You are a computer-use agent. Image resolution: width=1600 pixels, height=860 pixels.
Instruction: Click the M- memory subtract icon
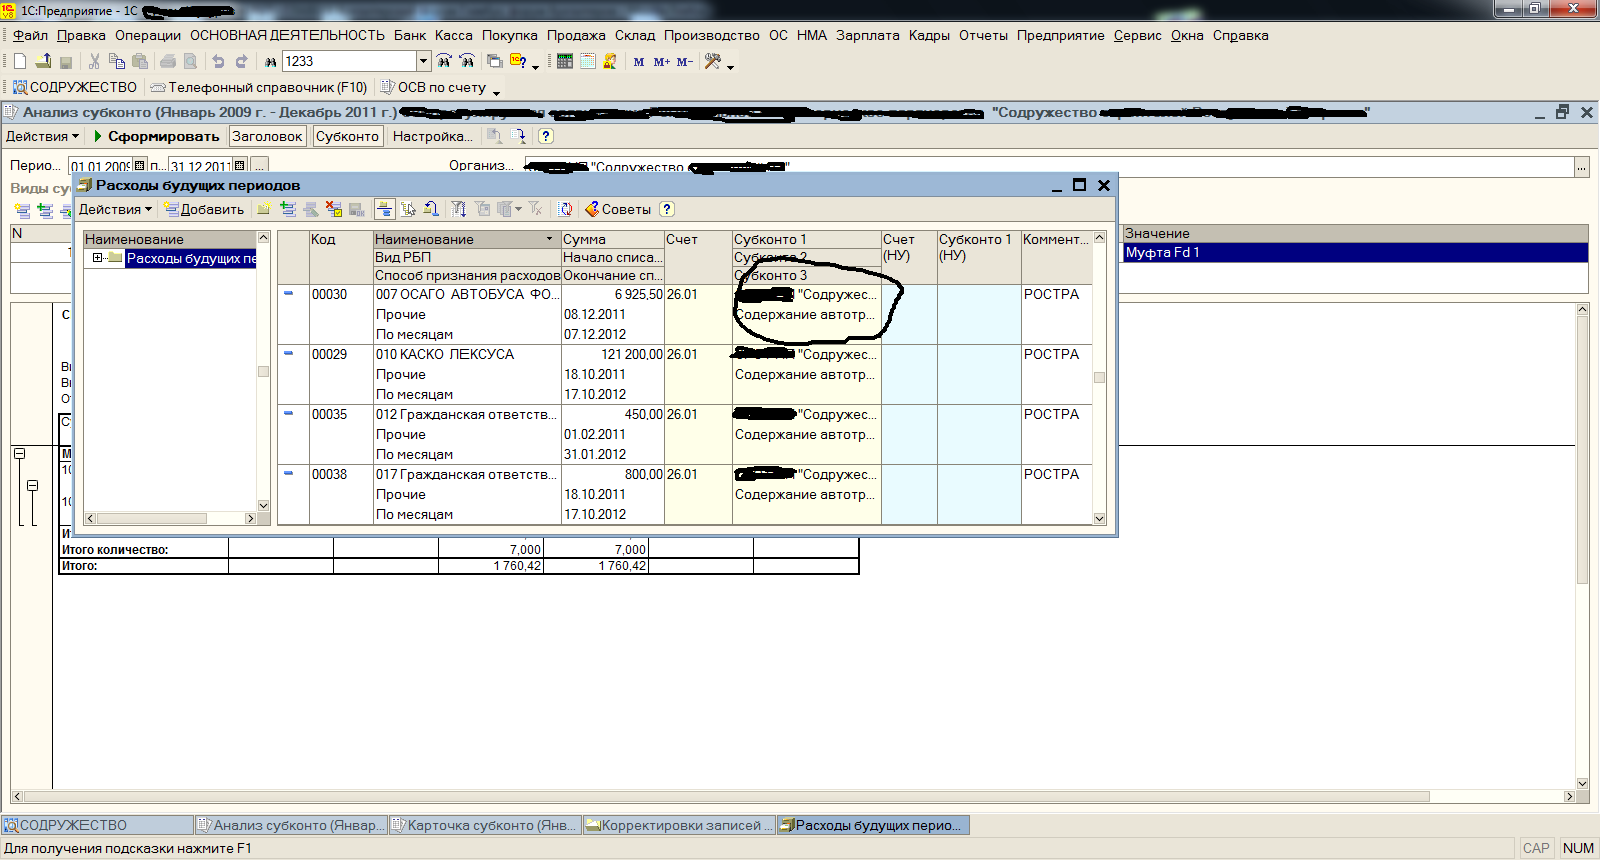point(685,62)
